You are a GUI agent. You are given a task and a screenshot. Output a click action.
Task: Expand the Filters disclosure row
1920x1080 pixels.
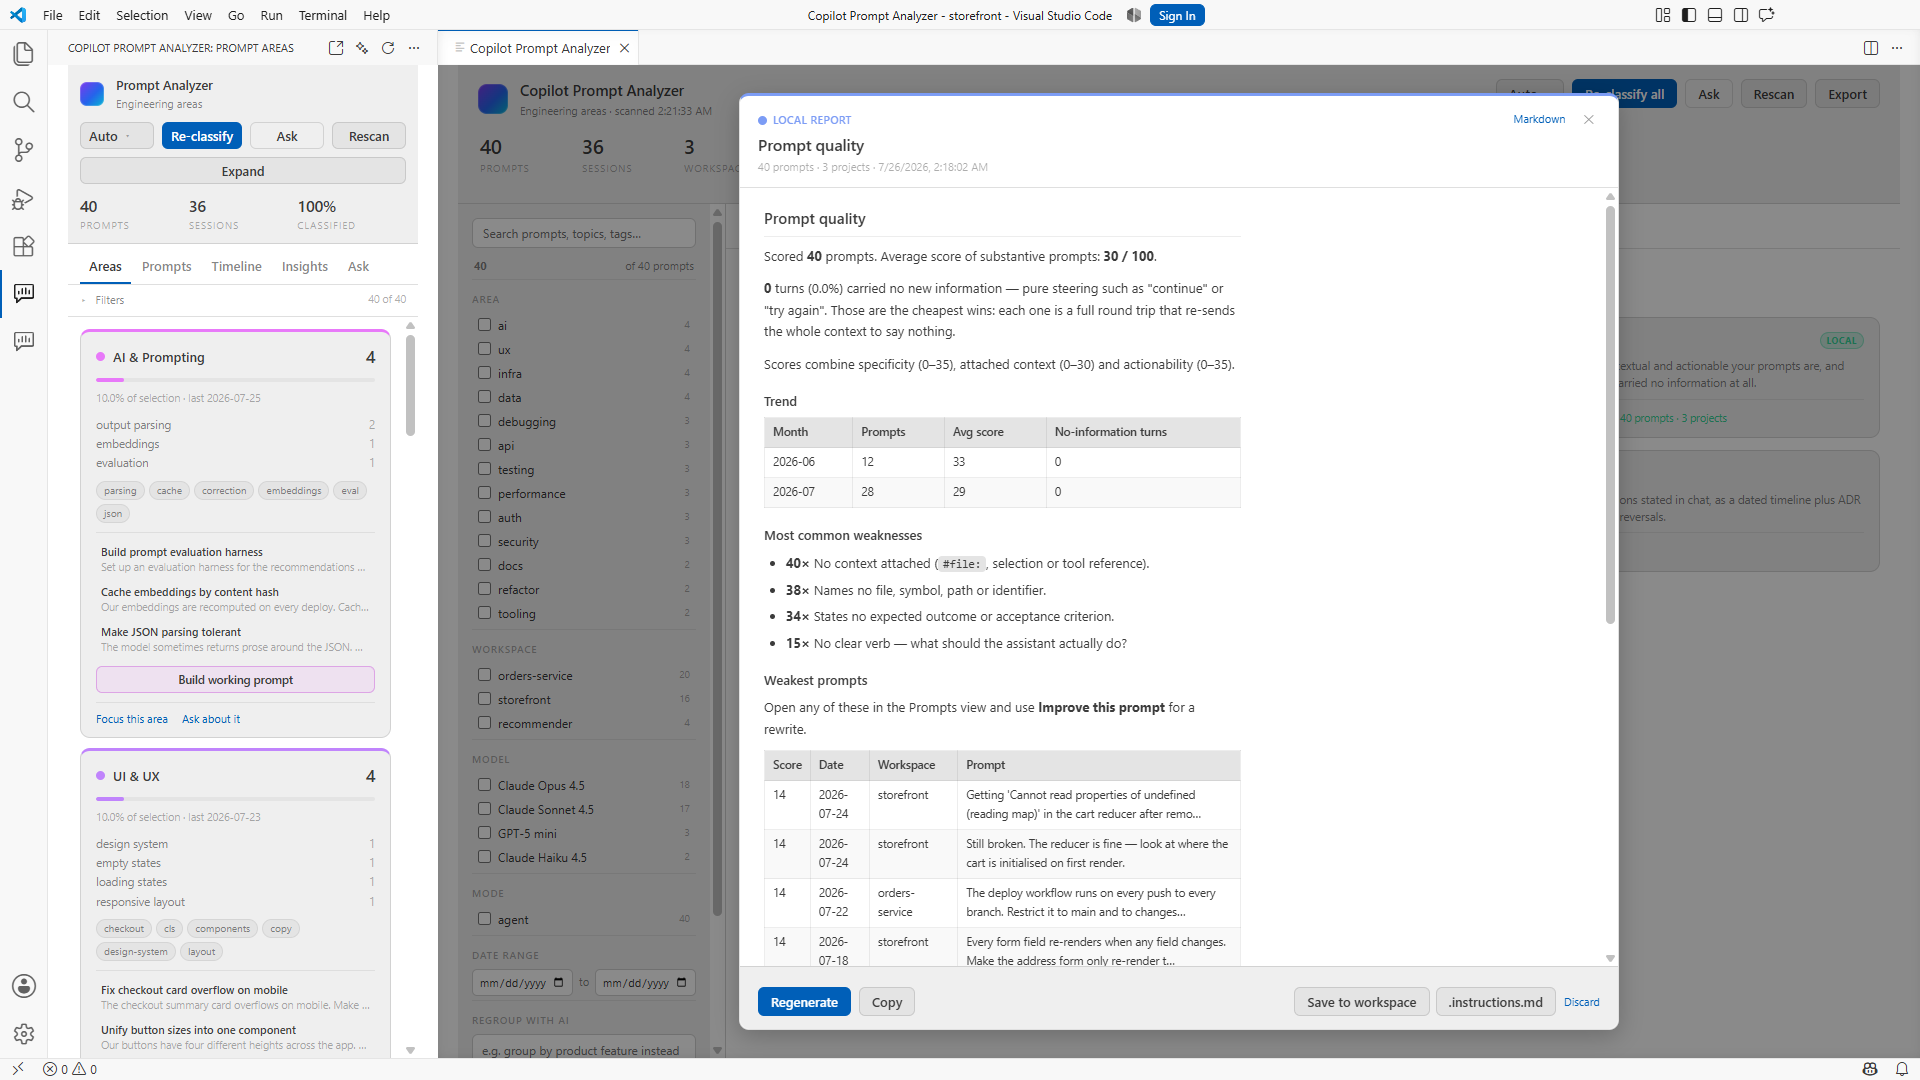[x=243, y=300]
